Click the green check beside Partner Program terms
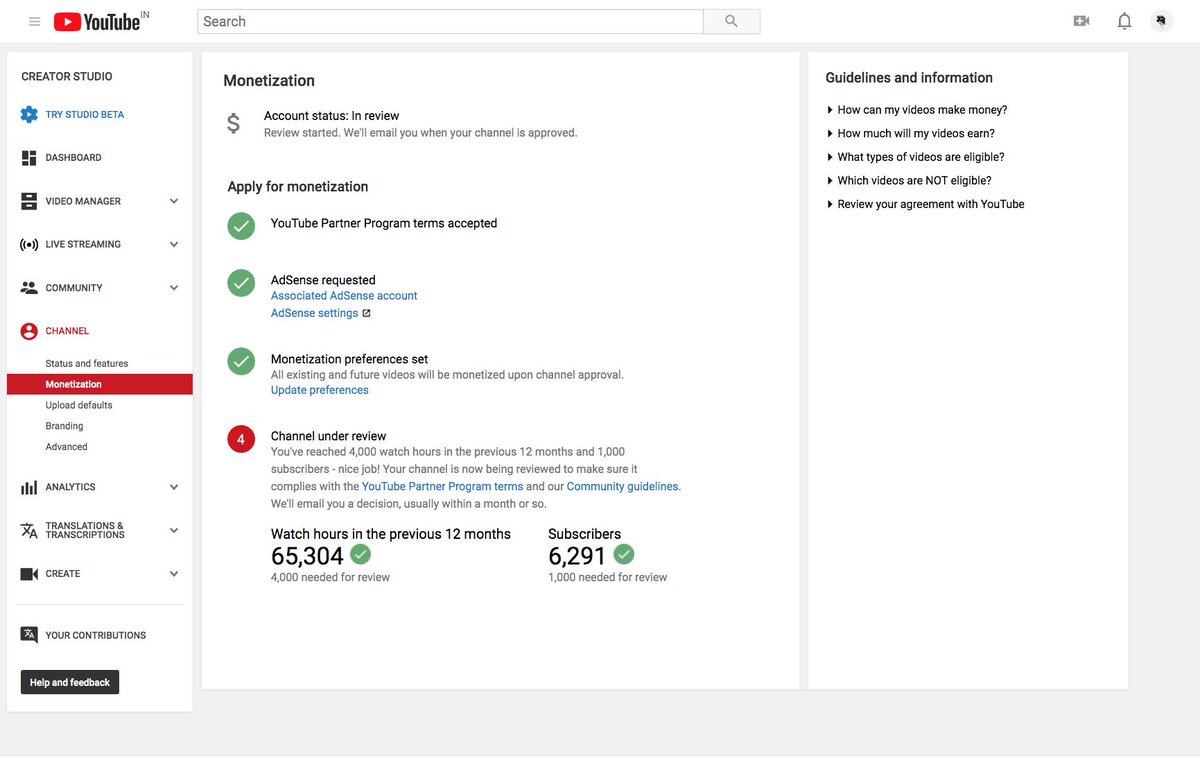 click(241, 226)
